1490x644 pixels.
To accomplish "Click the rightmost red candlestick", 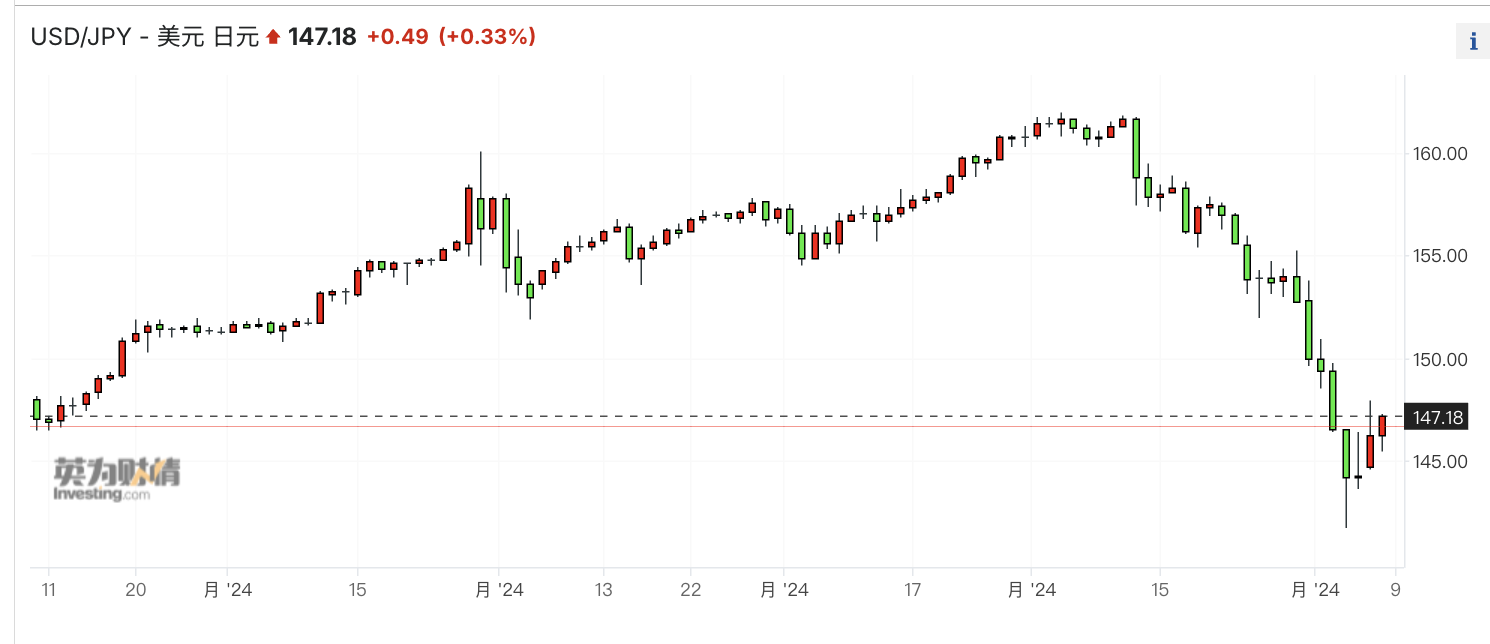I will 1382,426.
